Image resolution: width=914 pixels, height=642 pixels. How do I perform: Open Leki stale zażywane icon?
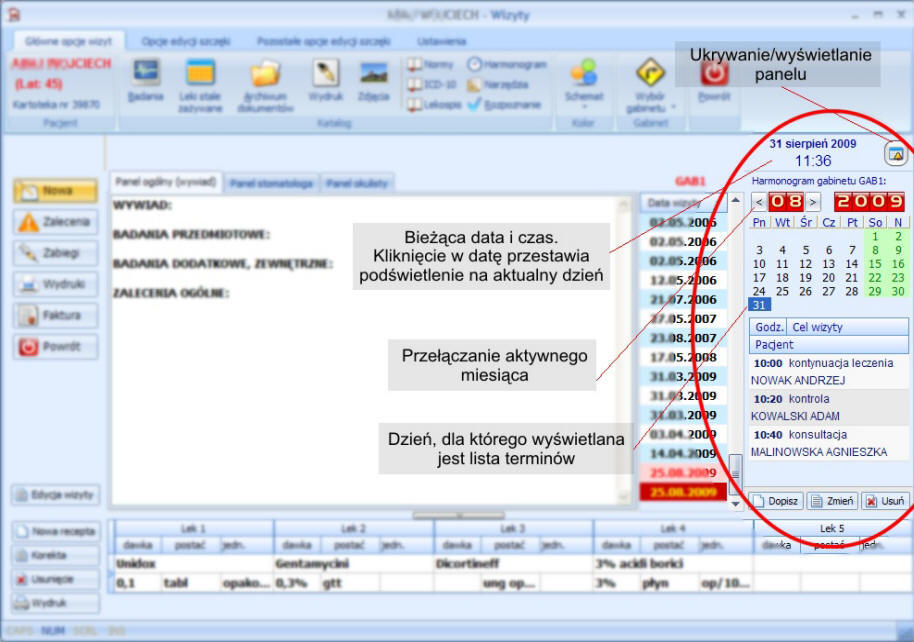201,74
